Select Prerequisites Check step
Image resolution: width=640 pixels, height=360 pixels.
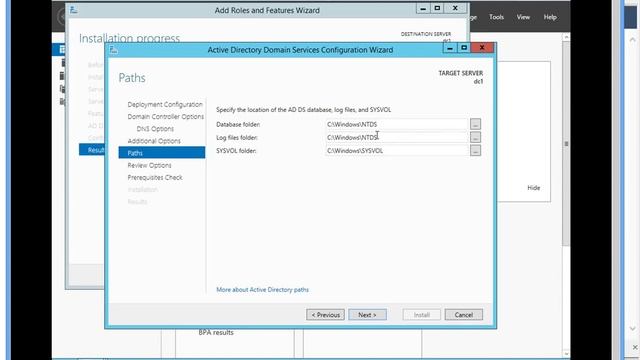click(155, 178)
